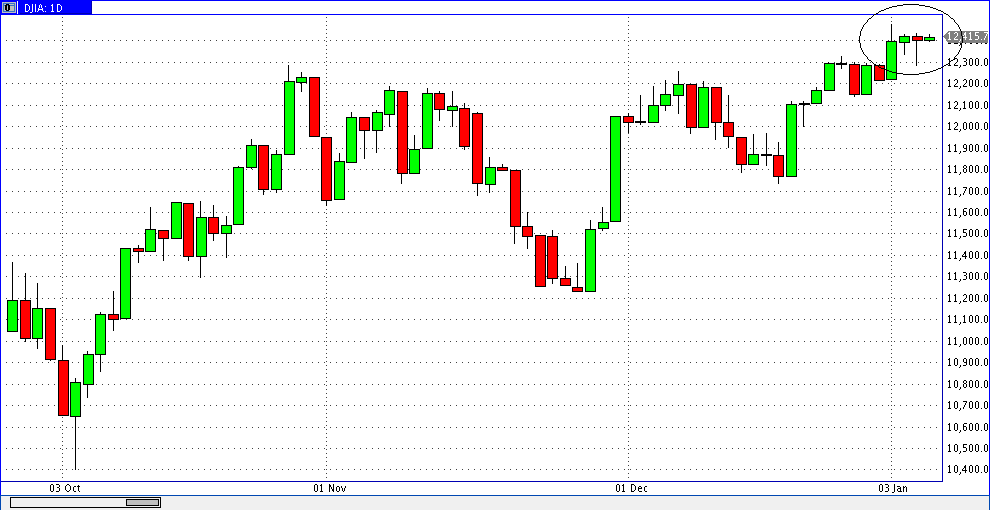Viewport: 990px width, 510px height.
Task: Click the 12,100.0 price axis label
Action: [x=968, y=105]
